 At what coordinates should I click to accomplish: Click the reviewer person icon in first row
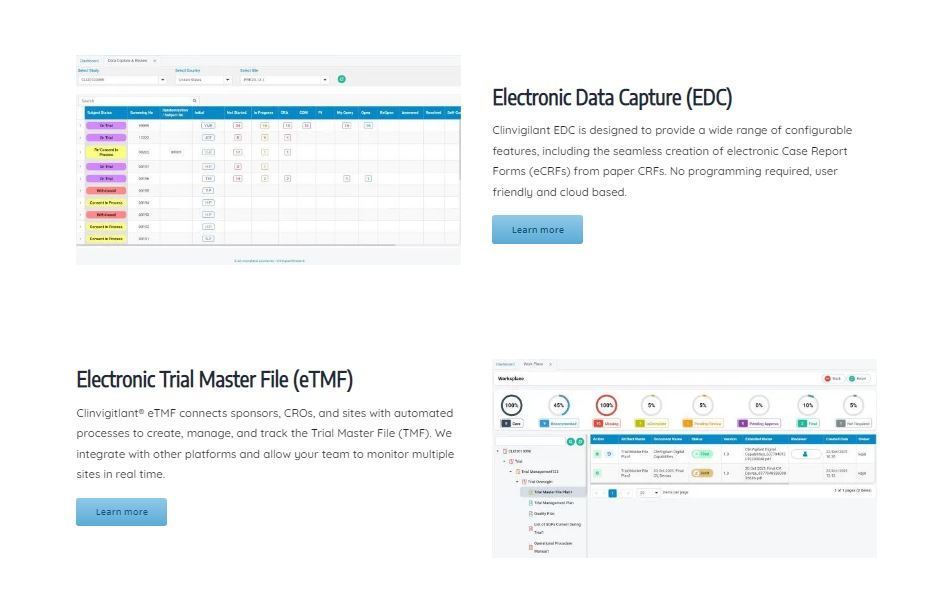[x=805, y=454]
